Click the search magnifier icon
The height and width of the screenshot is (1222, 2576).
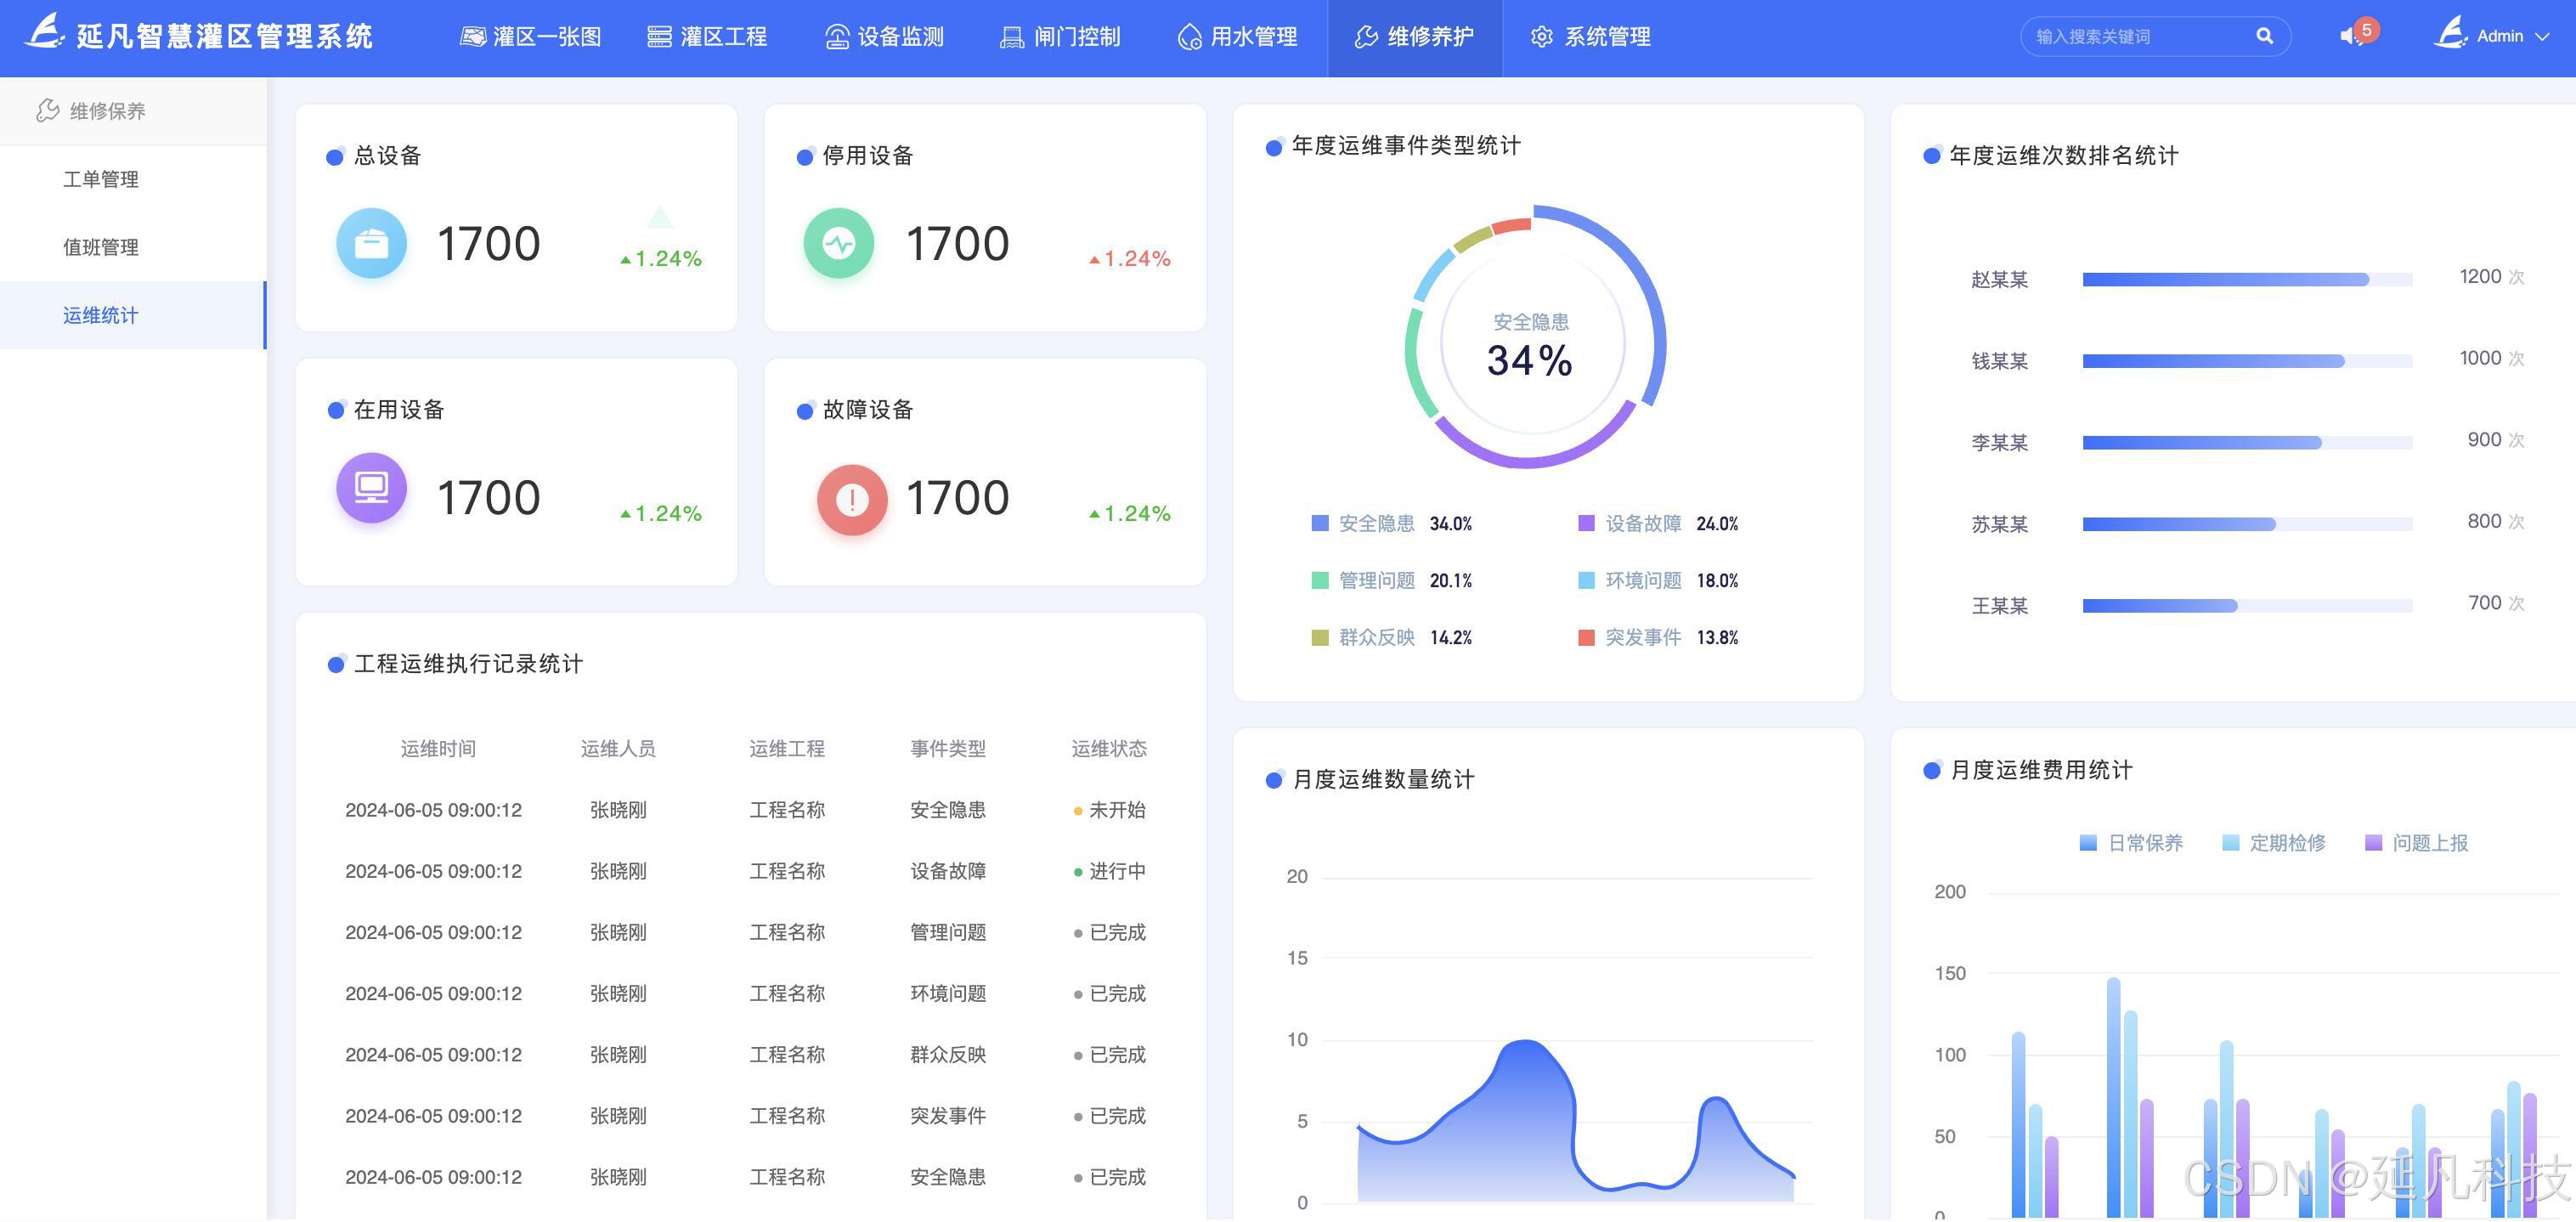[2264, 36]
